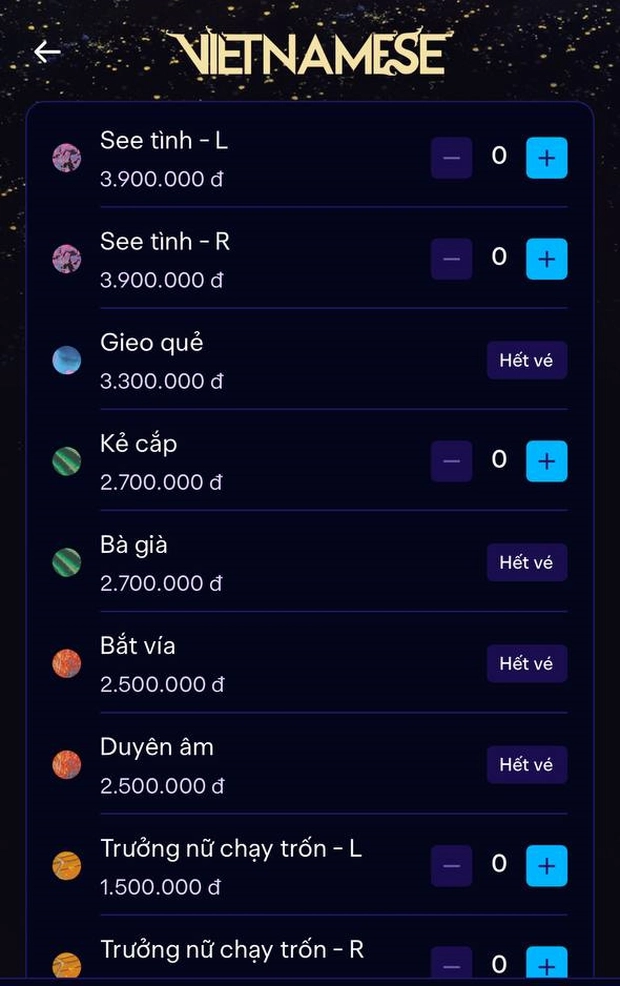This screenshot has width=620, height=986.
Task: Select the pink See tình - L zone swatch
Action: point(67,158)
